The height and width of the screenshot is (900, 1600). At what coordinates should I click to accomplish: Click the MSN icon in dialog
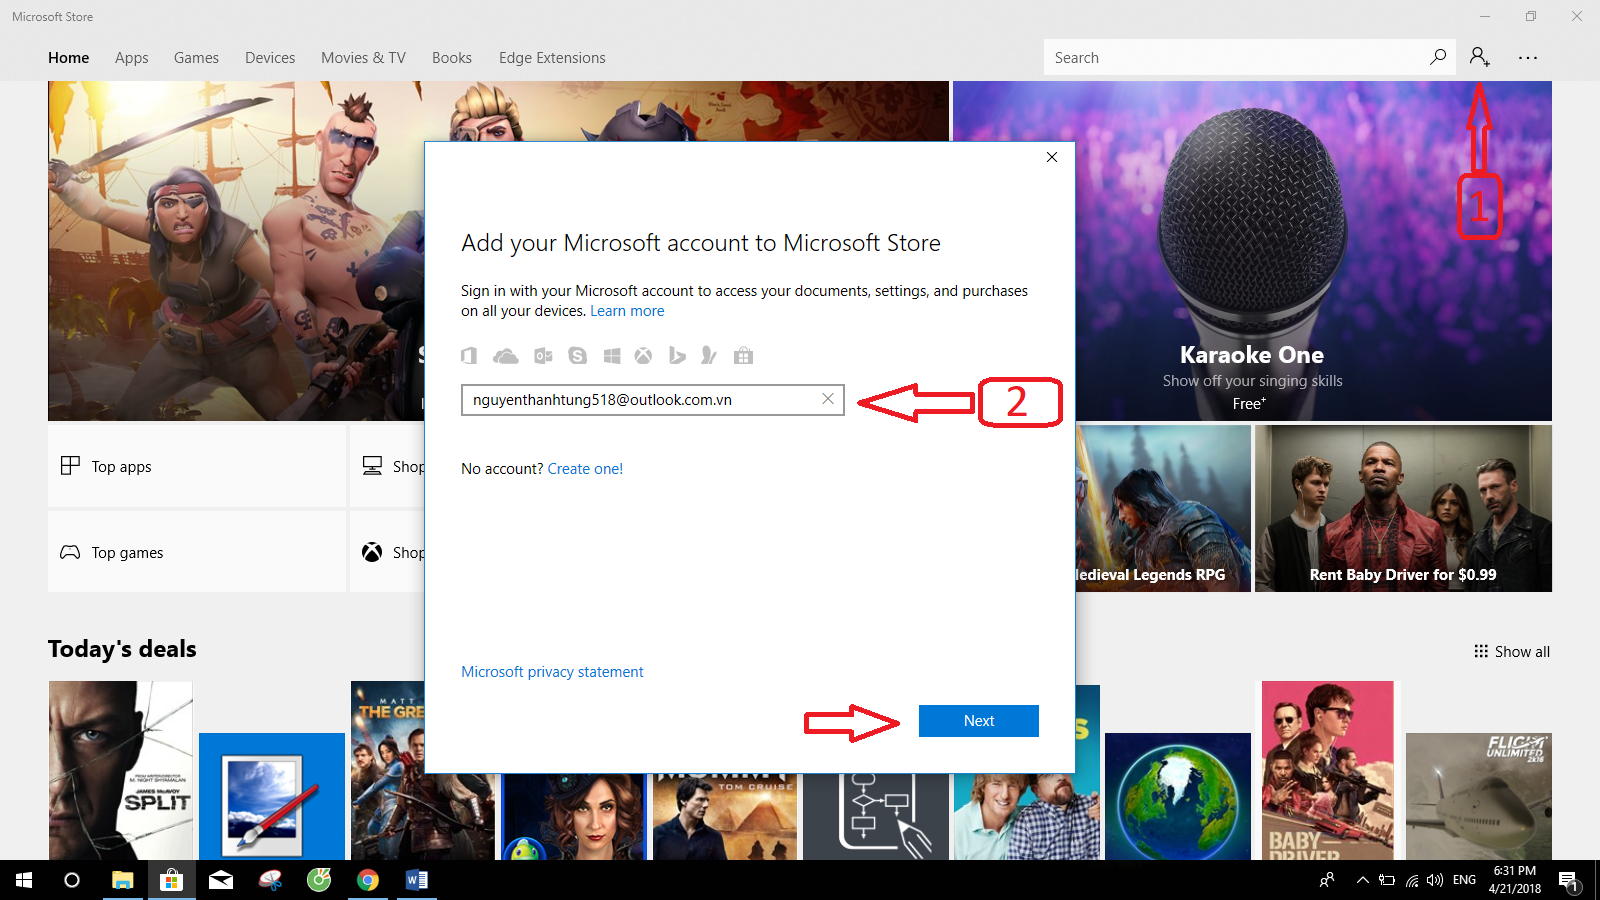tap(709, 356)
